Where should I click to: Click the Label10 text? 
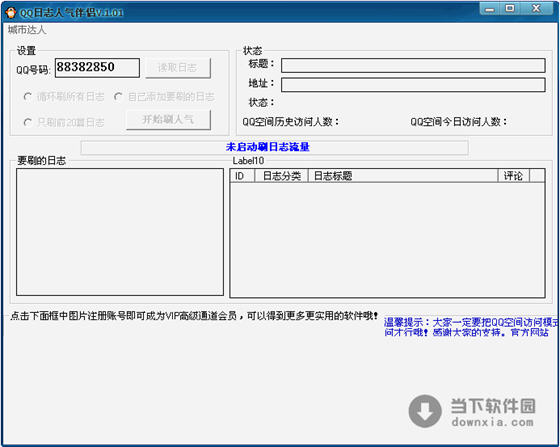pyautogui.click(x=248, y=161)
